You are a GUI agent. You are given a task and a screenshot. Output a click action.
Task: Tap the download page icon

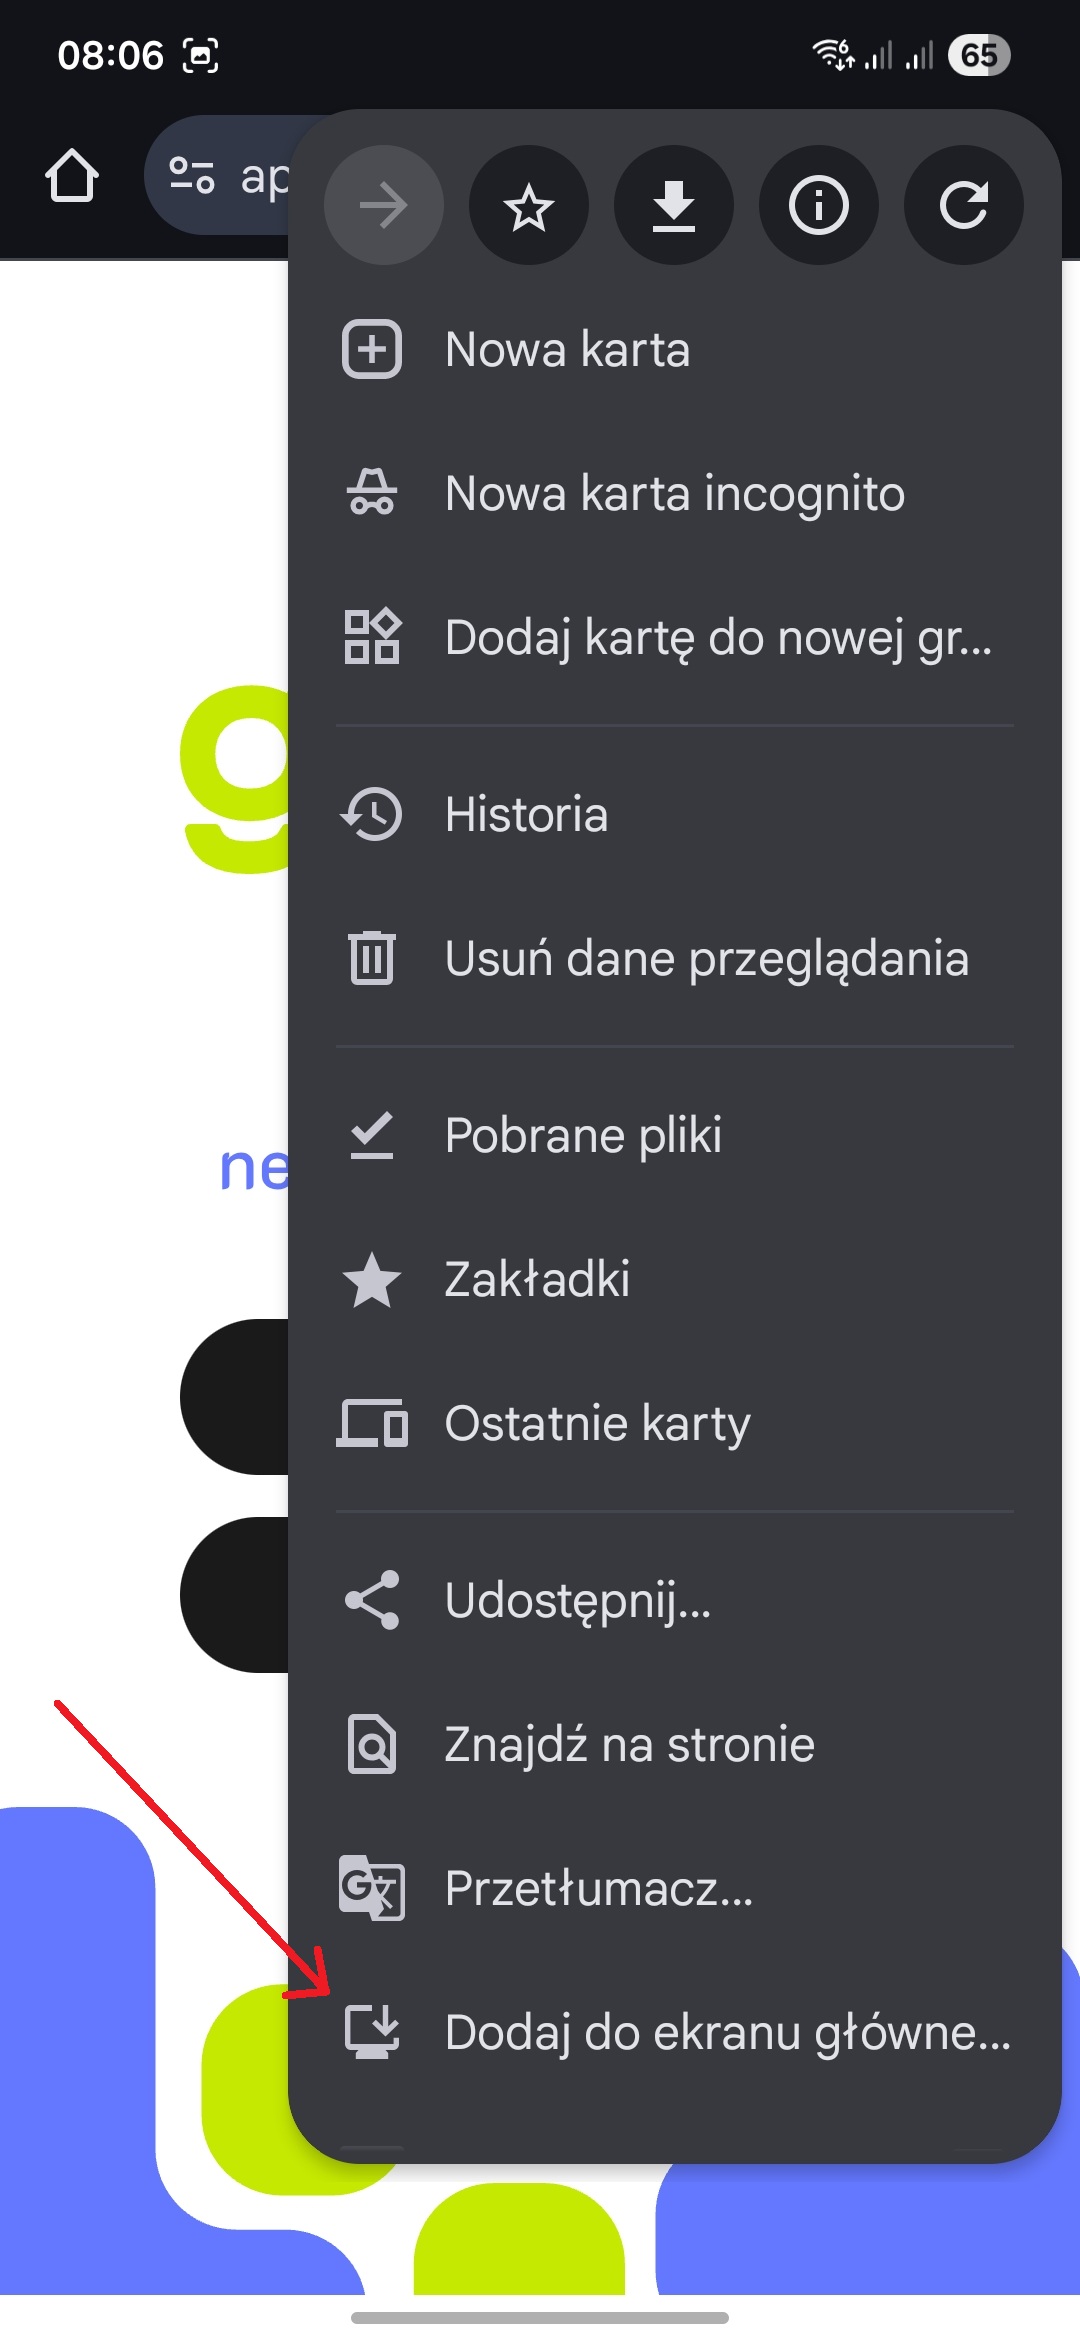coord(673,205)
